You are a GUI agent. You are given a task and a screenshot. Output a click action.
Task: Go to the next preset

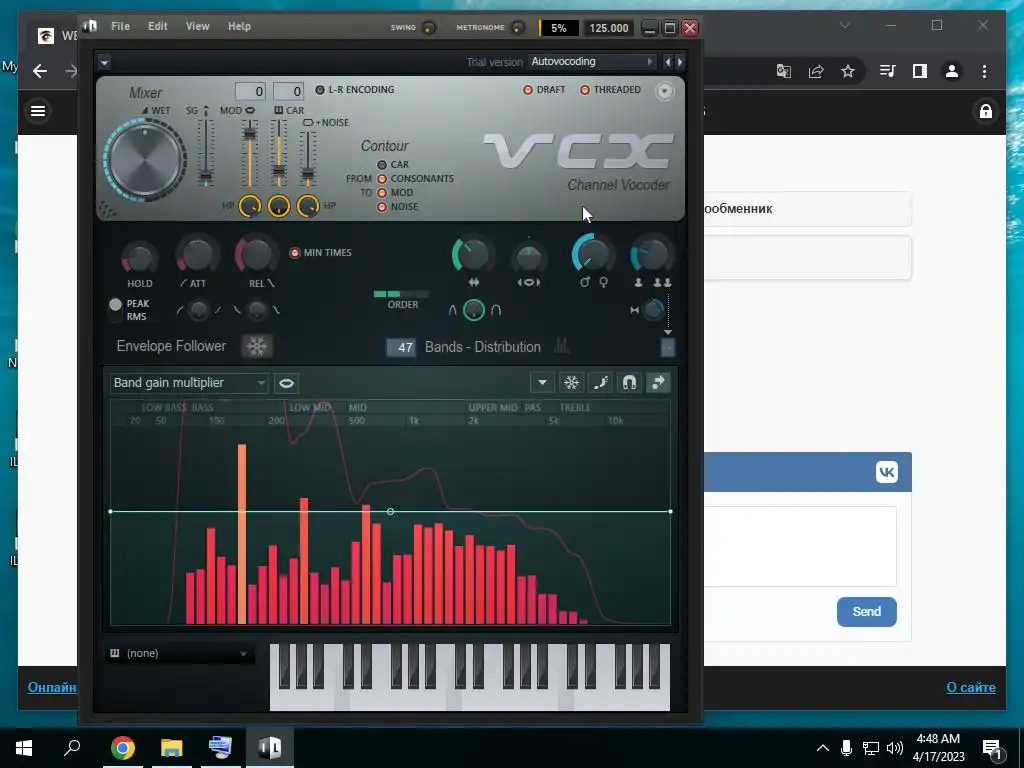(680, 62)
